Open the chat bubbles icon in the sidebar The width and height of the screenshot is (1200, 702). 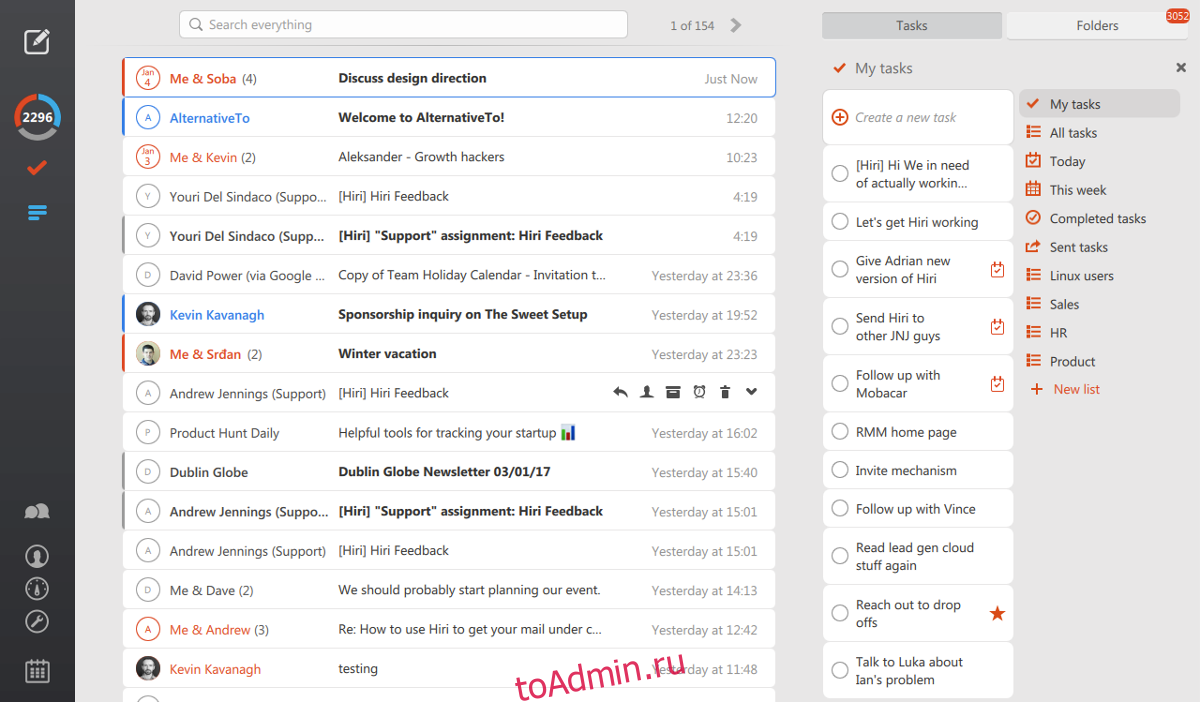37,512
